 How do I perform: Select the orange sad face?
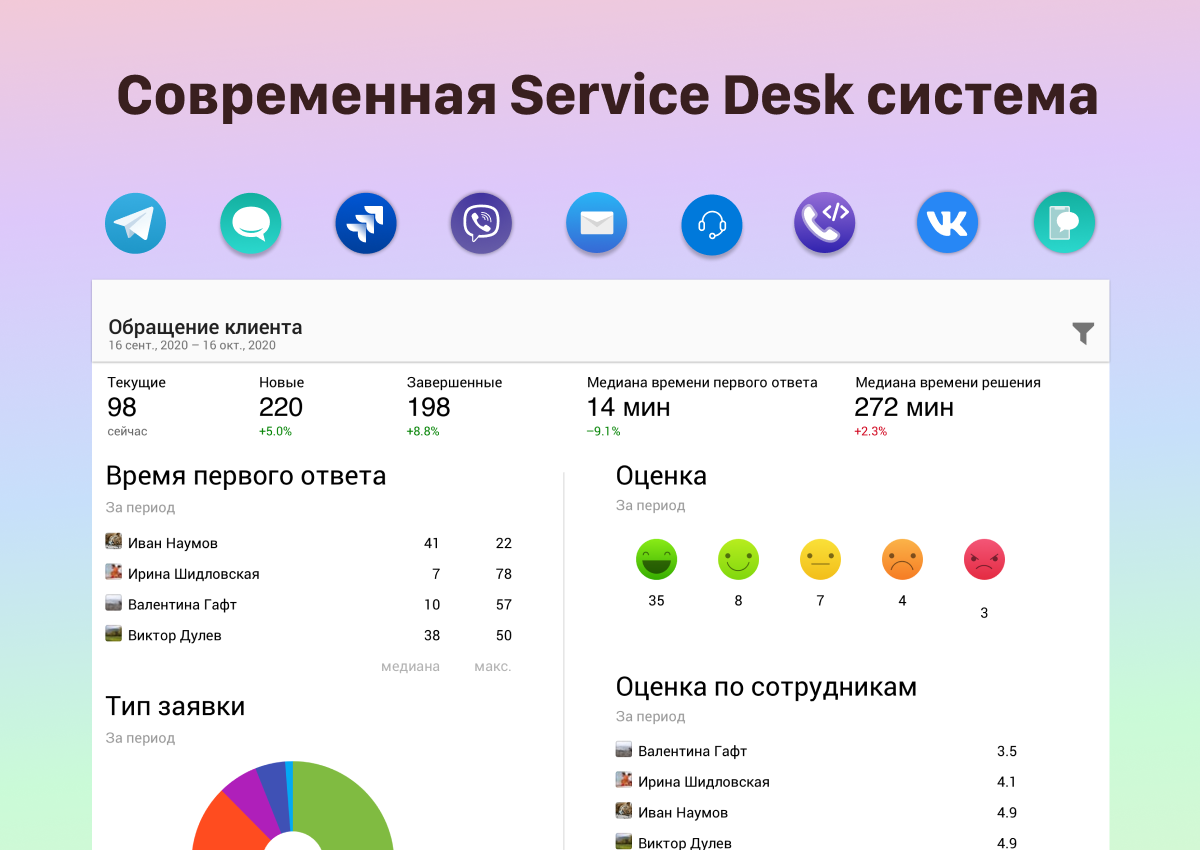(x=902, y=559)
